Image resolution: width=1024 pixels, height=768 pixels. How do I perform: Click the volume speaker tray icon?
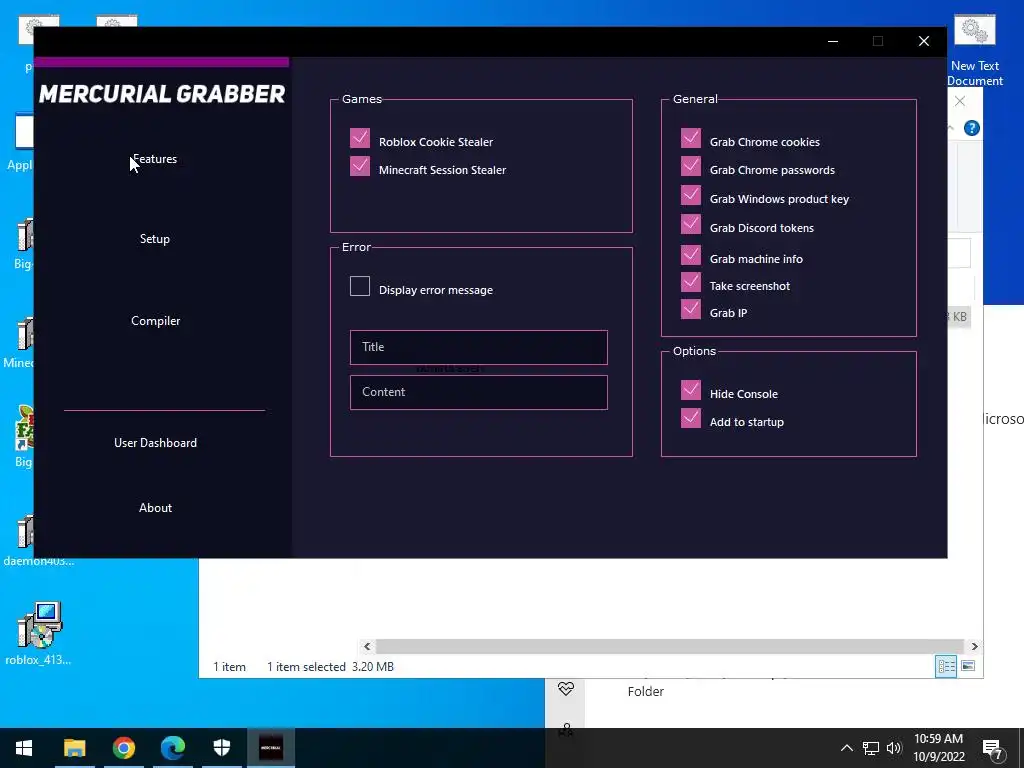pyautogui.click(x=894, y=748)
